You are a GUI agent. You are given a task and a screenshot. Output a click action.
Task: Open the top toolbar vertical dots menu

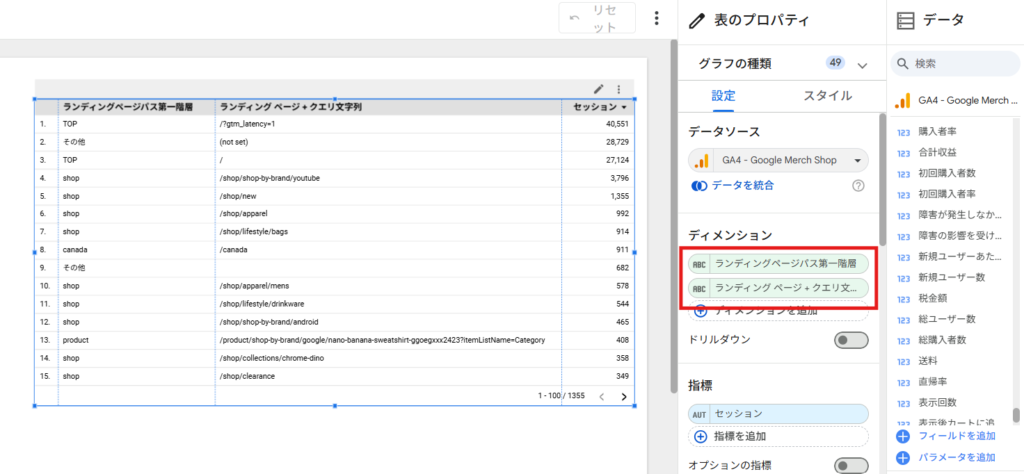pos(656,18)
